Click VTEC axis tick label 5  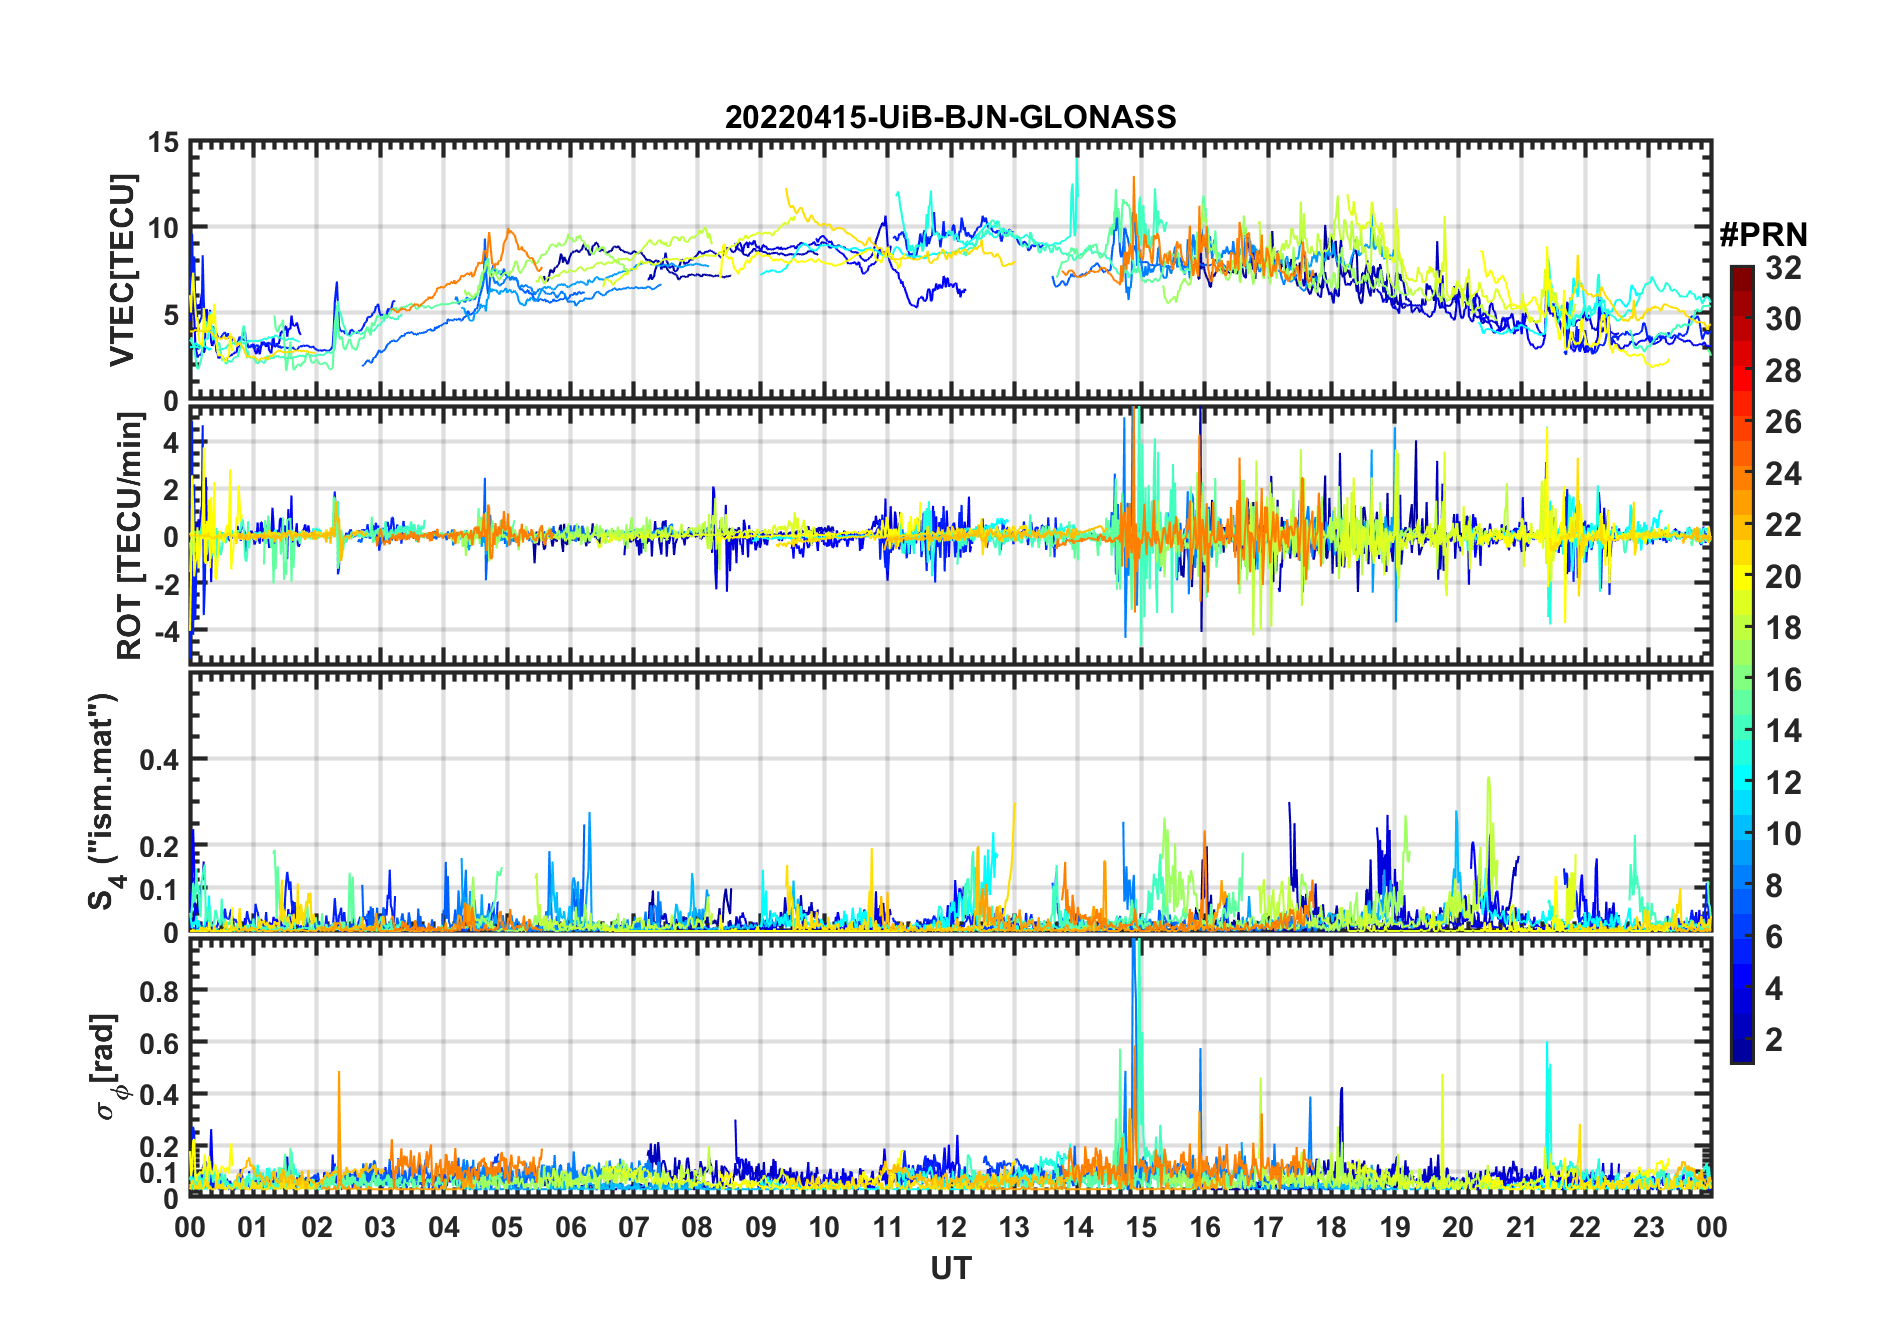click(172, 316)
